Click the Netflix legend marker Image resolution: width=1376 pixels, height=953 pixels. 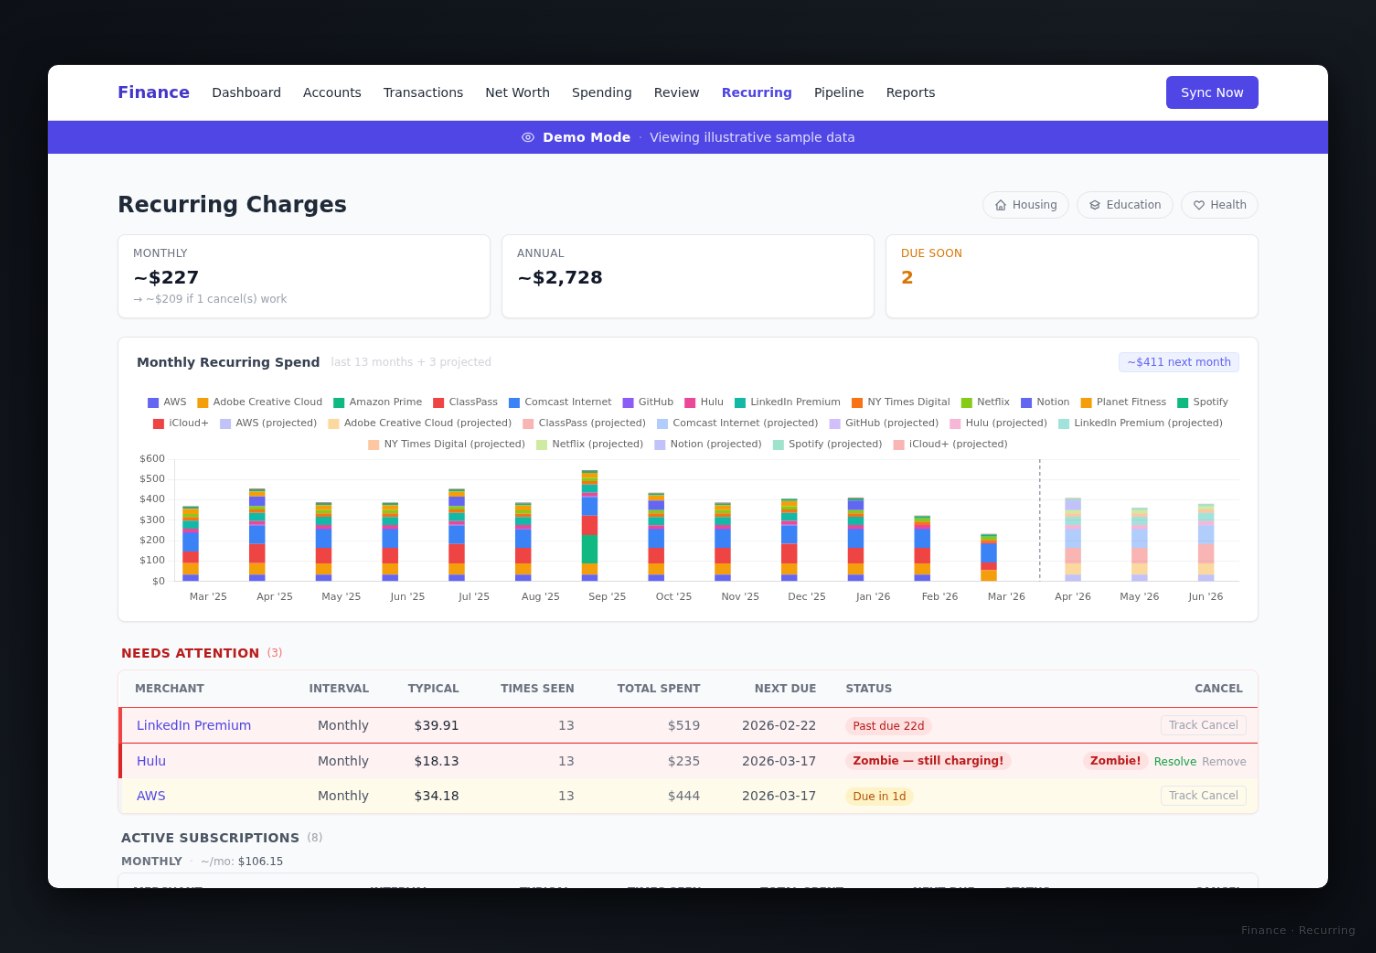[964, 401]
